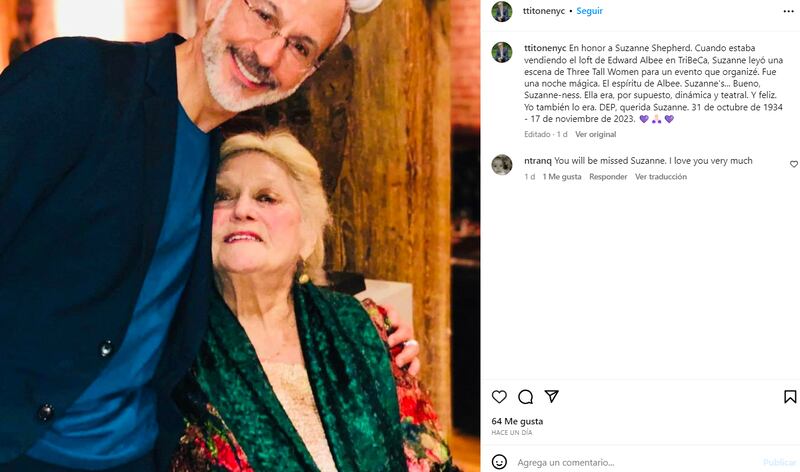This screenshot has width=800, height=472.
Task: Toggle save post bookmark icon
Action: coord(790,397)
